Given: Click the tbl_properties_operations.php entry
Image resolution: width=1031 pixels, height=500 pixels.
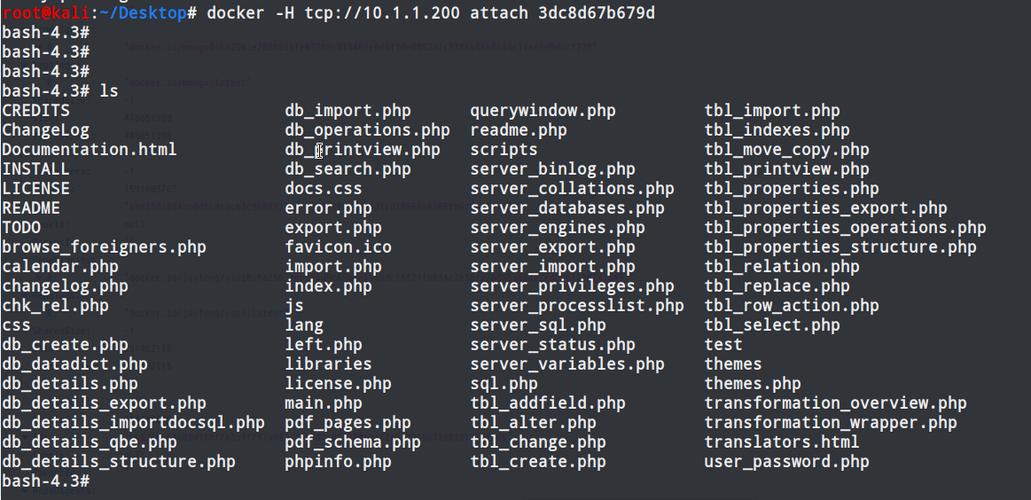Looking at the screenshot, I should tap(845, 228).
